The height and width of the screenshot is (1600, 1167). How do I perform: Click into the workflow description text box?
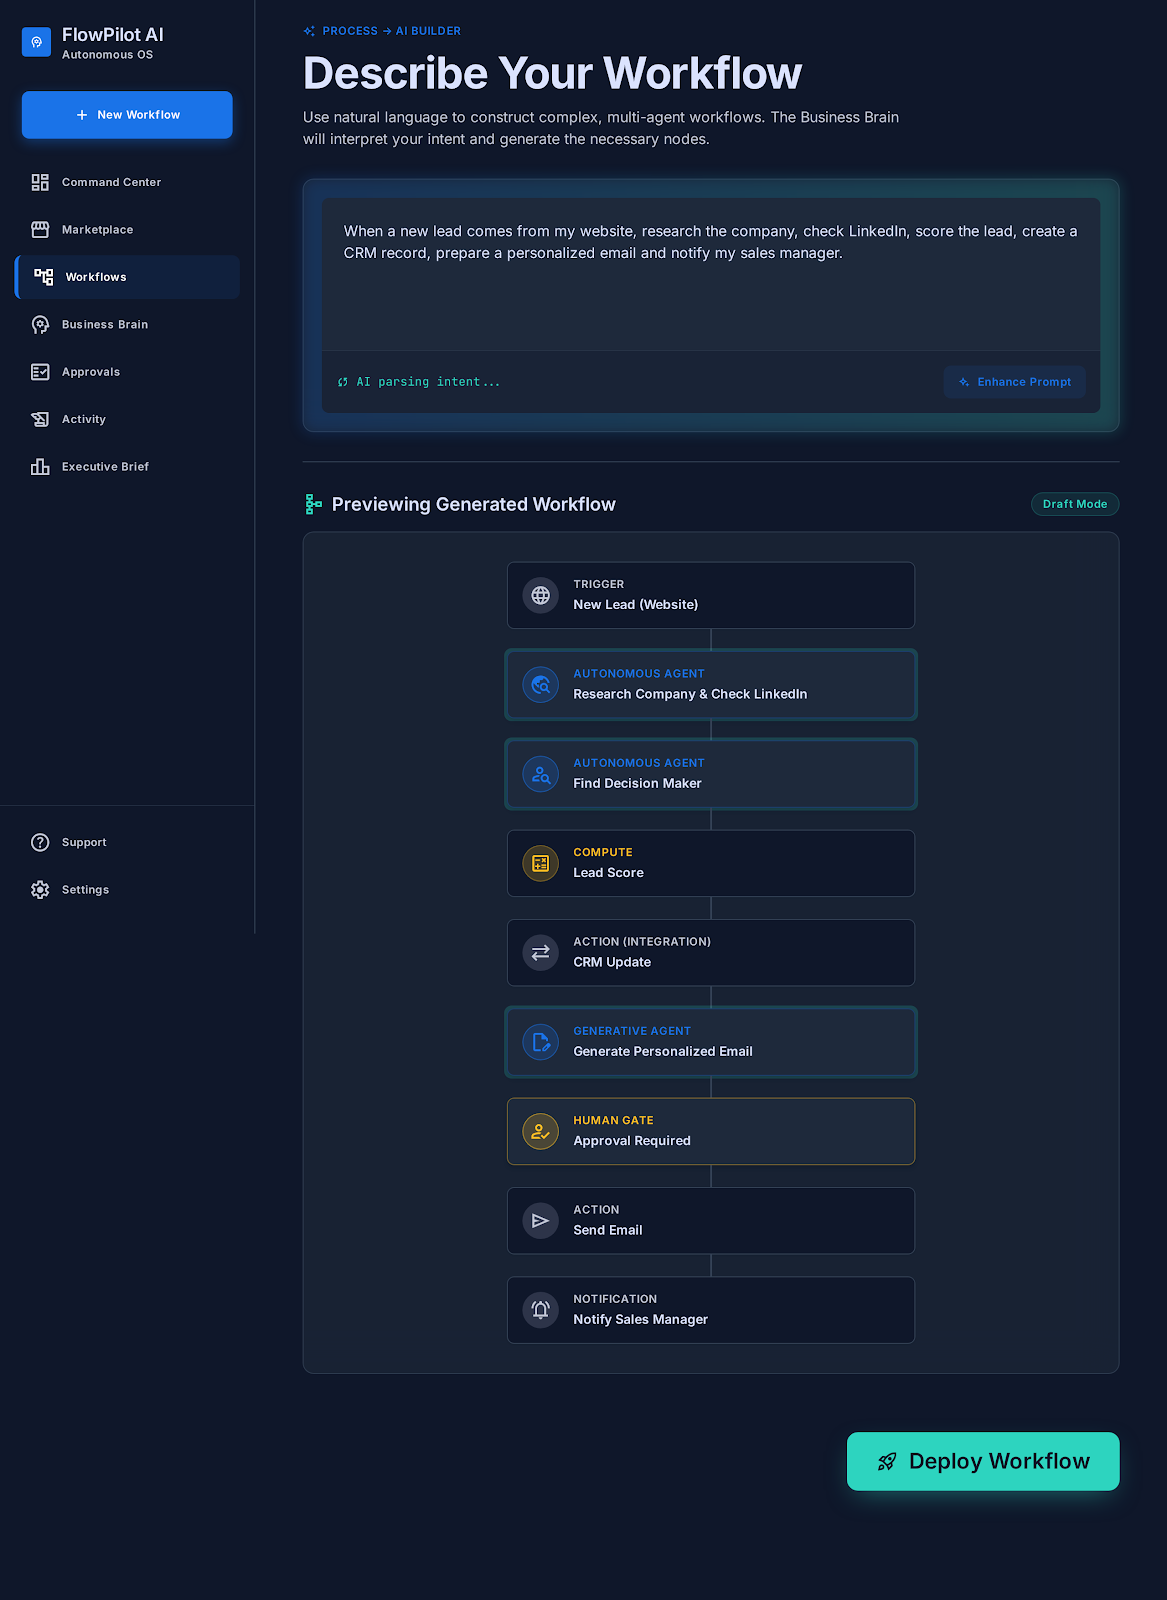pyautogui.click(x=711, y=274)
